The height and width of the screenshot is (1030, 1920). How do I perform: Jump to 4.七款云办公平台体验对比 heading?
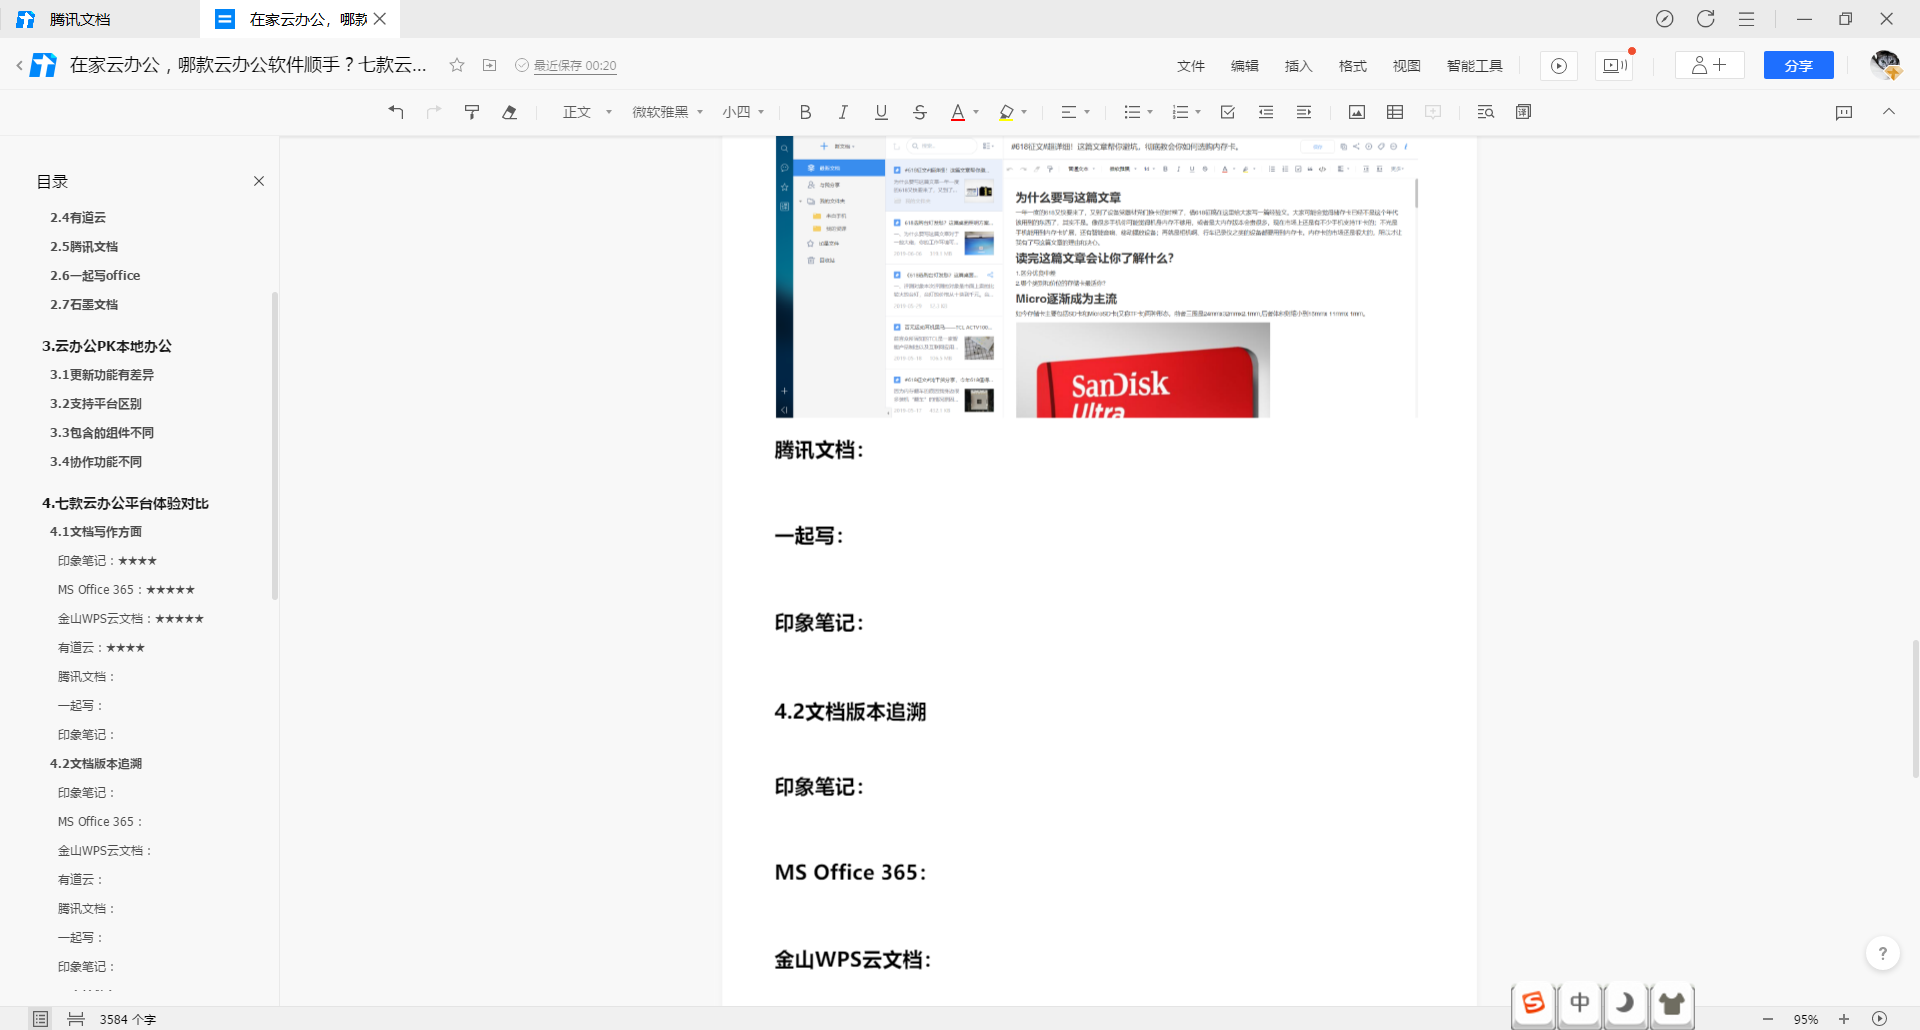[x=125, y=503]
